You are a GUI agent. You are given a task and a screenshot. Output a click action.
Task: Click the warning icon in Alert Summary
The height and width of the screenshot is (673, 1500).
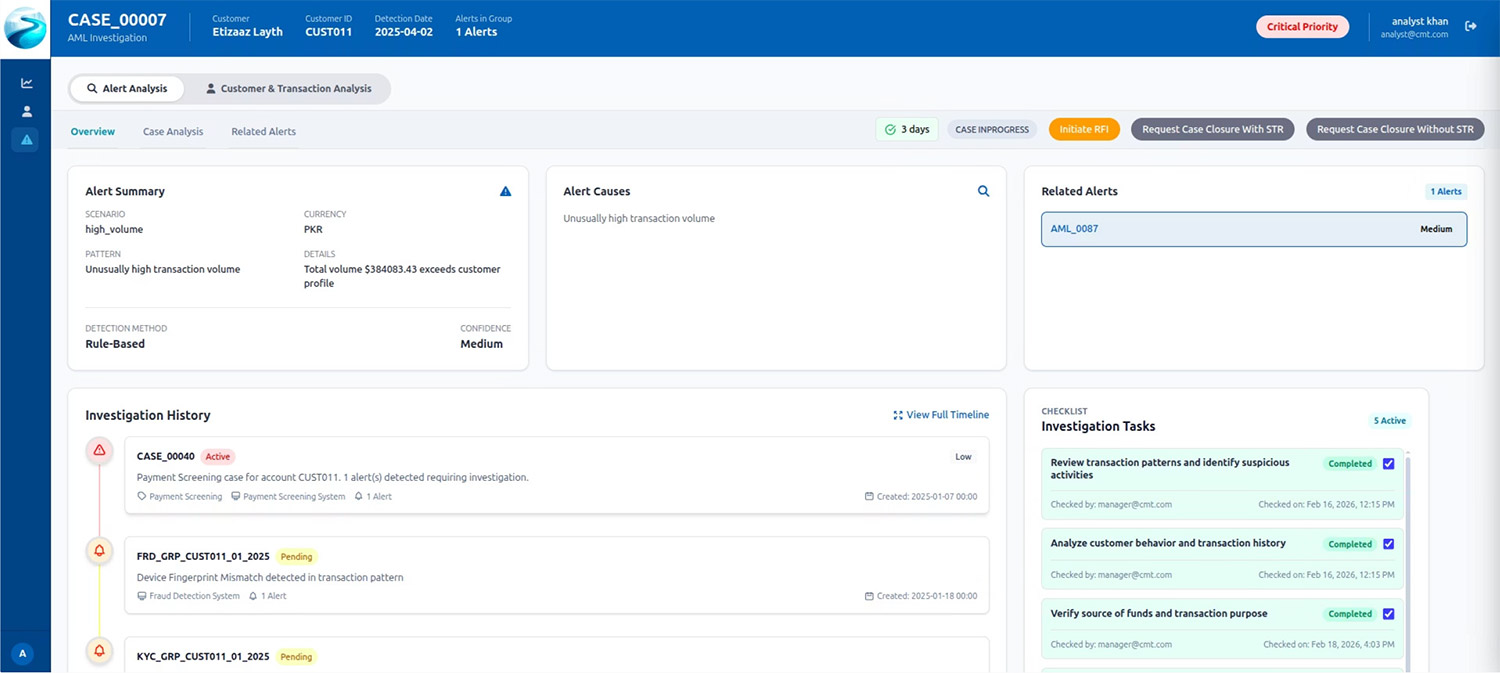click(x=505, y=191)
